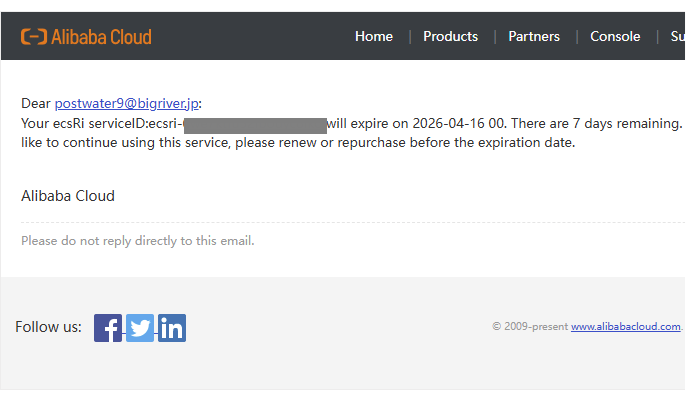Click the '© 2009-present' copyright text
Image resolution: width=695 pixels, height=417 pixels.
530,327
